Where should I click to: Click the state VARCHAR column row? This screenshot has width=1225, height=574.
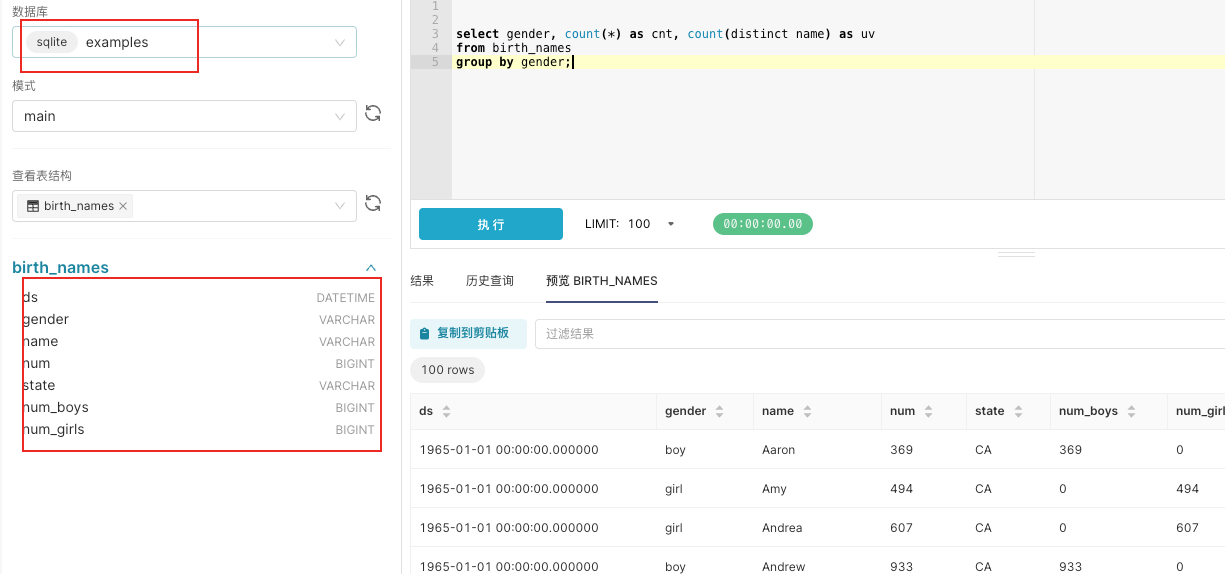199,385
